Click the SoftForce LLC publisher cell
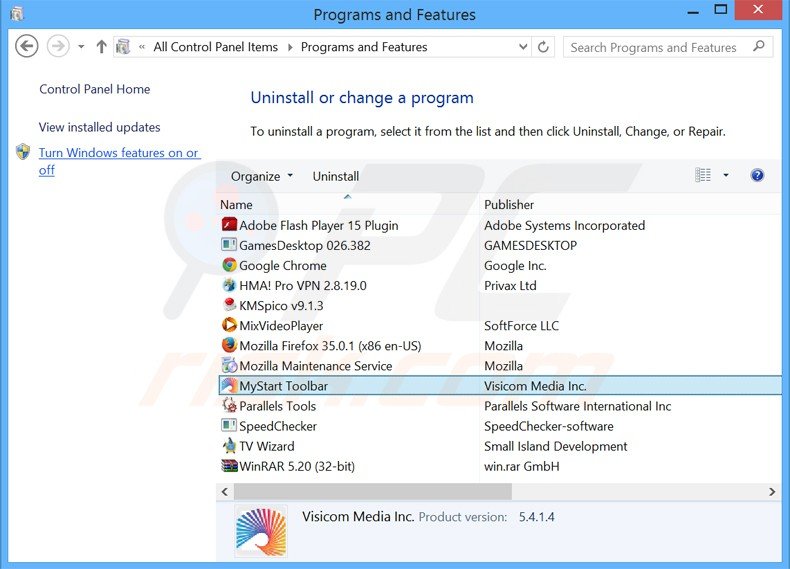 pyautogui.click(x=521, y=326)
